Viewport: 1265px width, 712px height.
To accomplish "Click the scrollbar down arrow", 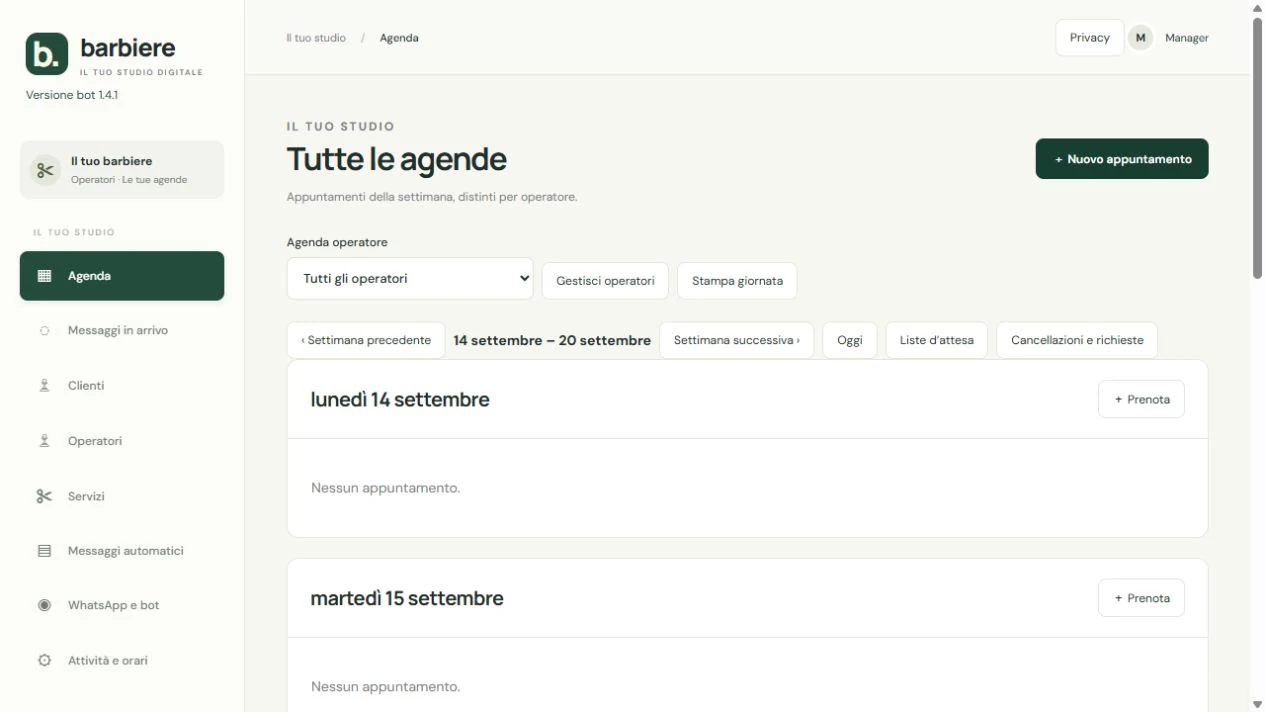I will coord(1257,704).
